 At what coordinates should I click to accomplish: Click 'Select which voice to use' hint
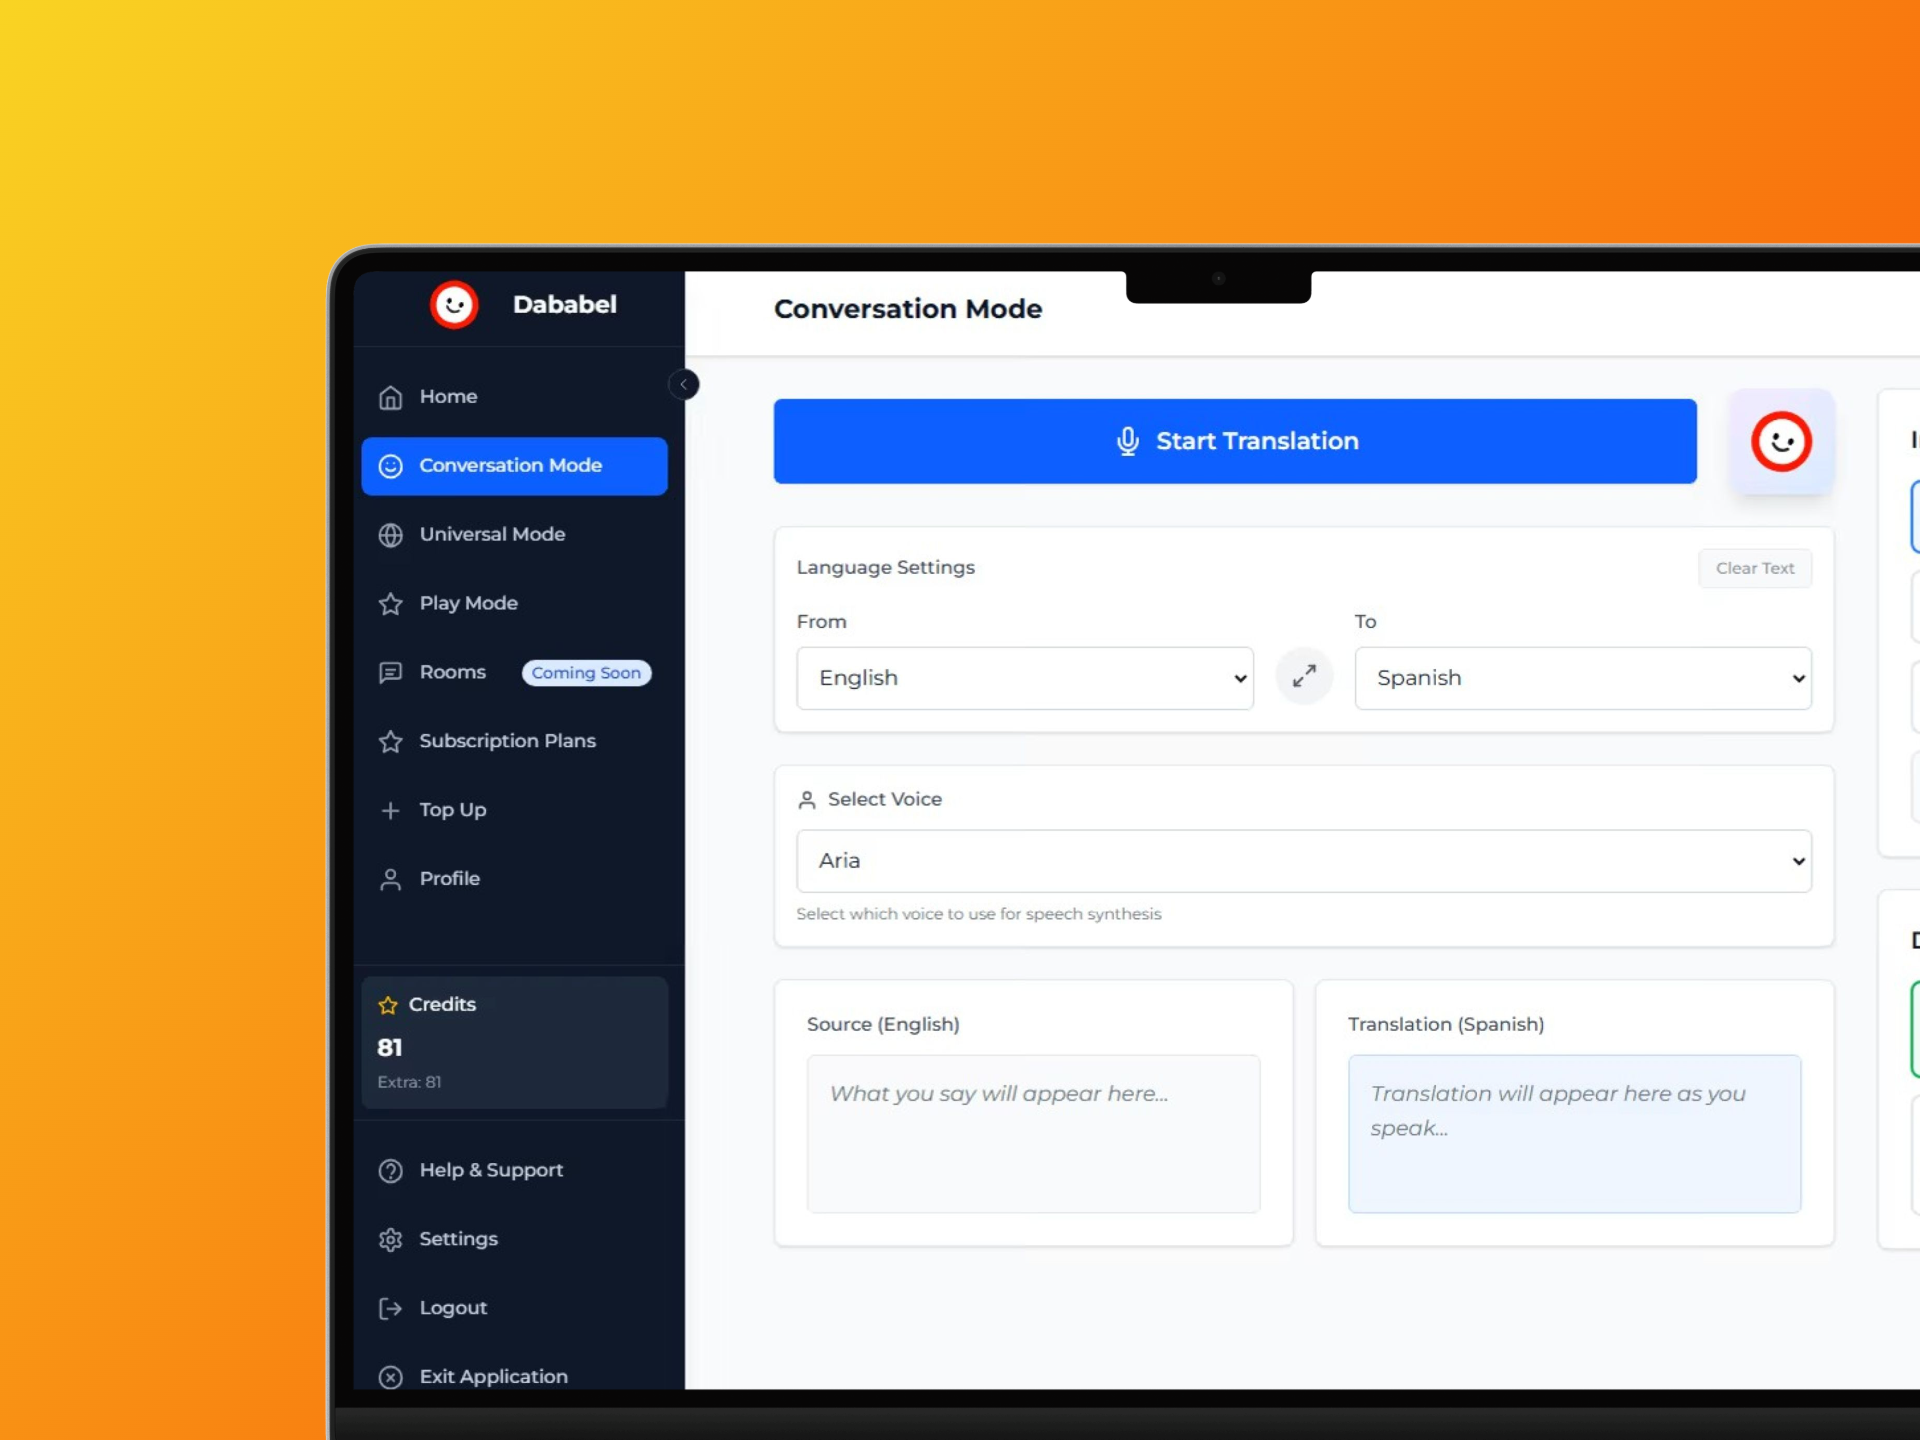point(978,914)
